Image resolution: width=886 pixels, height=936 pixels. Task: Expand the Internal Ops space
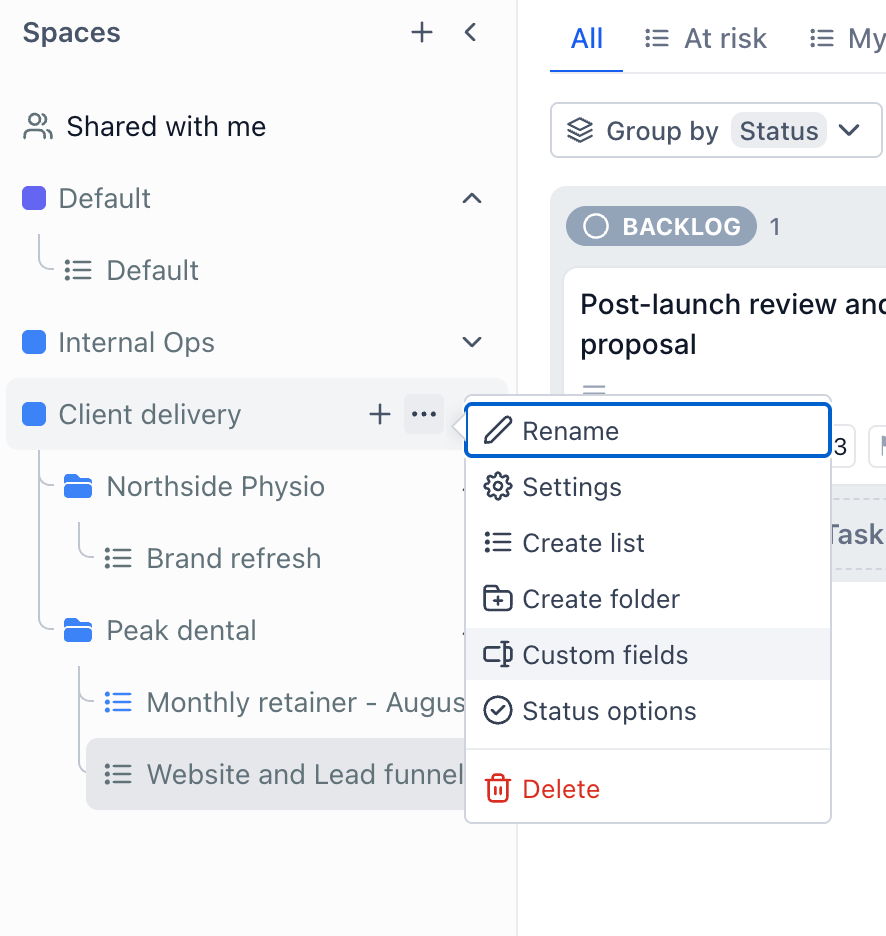coord(472,342)
